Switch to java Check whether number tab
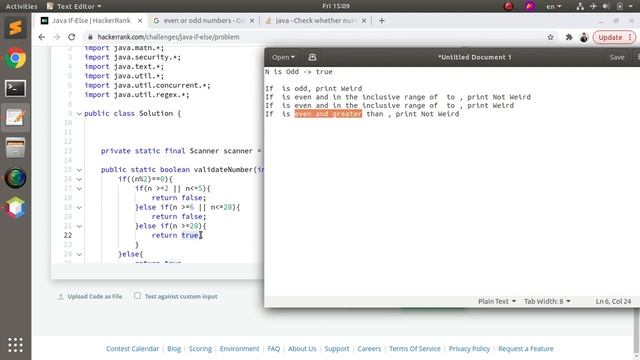Image resolution: width=640 pixels, height=360 pixels. point(315,20)
